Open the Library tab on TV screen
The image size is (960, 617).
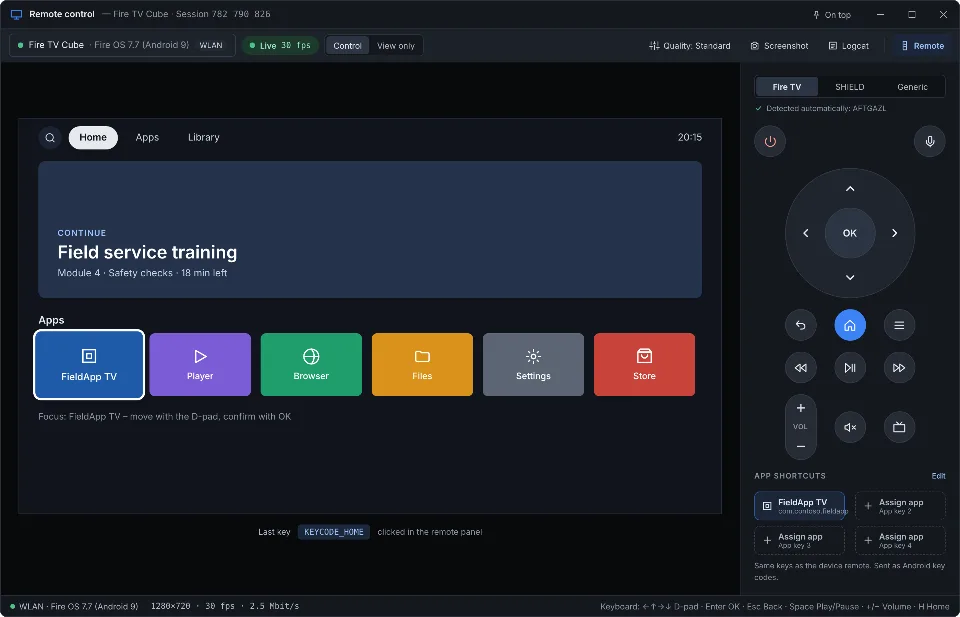(203, 138)
